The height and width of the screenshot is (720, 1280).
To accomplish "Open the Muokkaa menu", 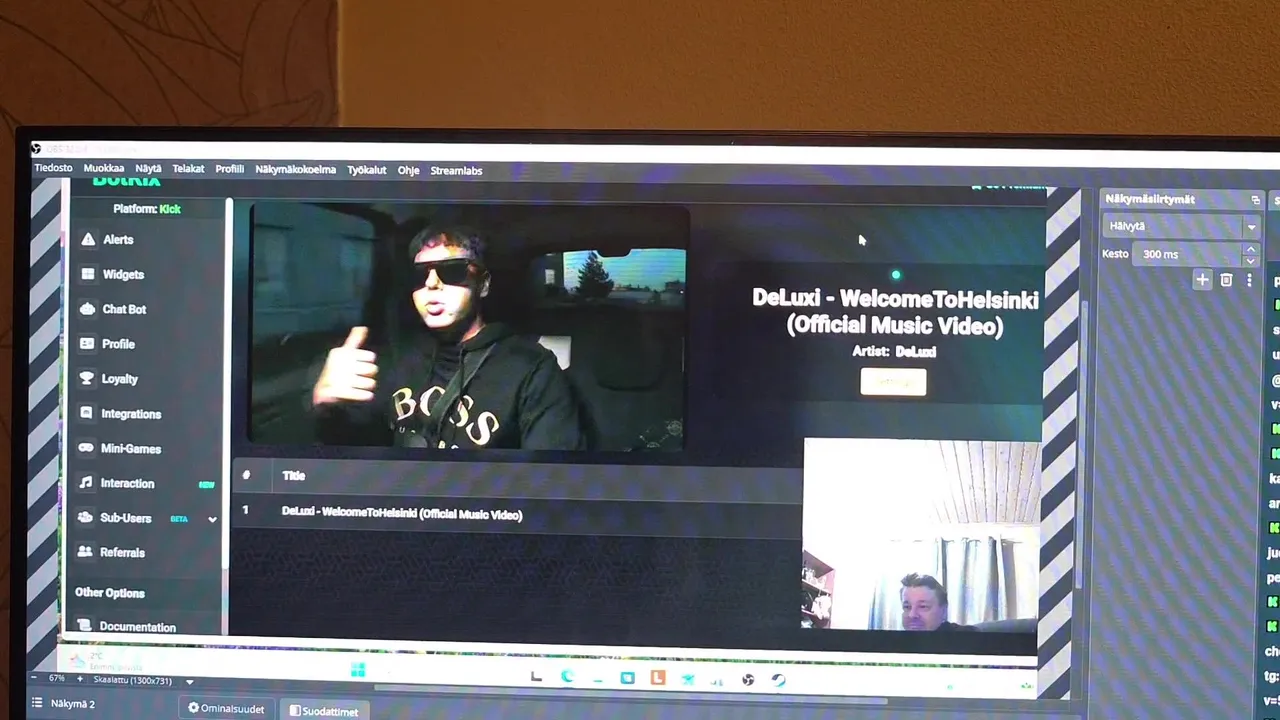I will 104,169.
